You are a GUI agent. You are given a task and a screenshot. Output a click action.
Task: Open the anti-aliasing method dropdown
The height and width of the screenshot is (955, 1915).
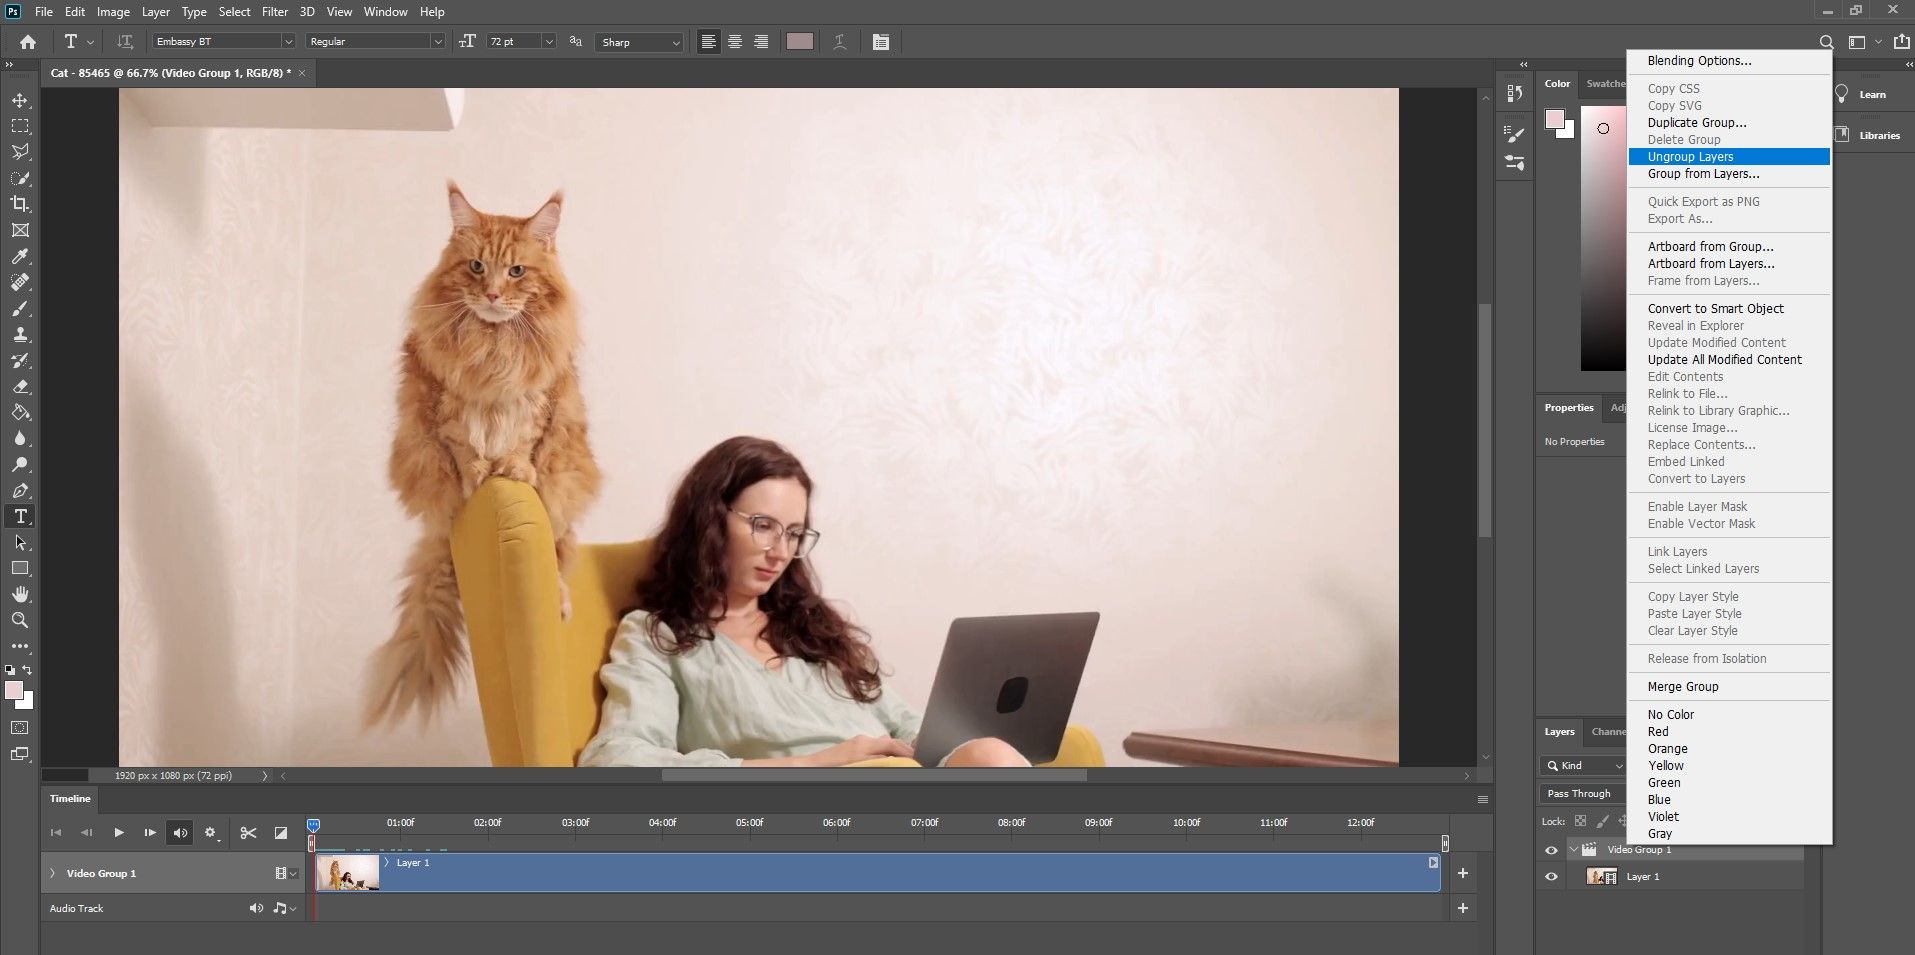tap(676, 42)
